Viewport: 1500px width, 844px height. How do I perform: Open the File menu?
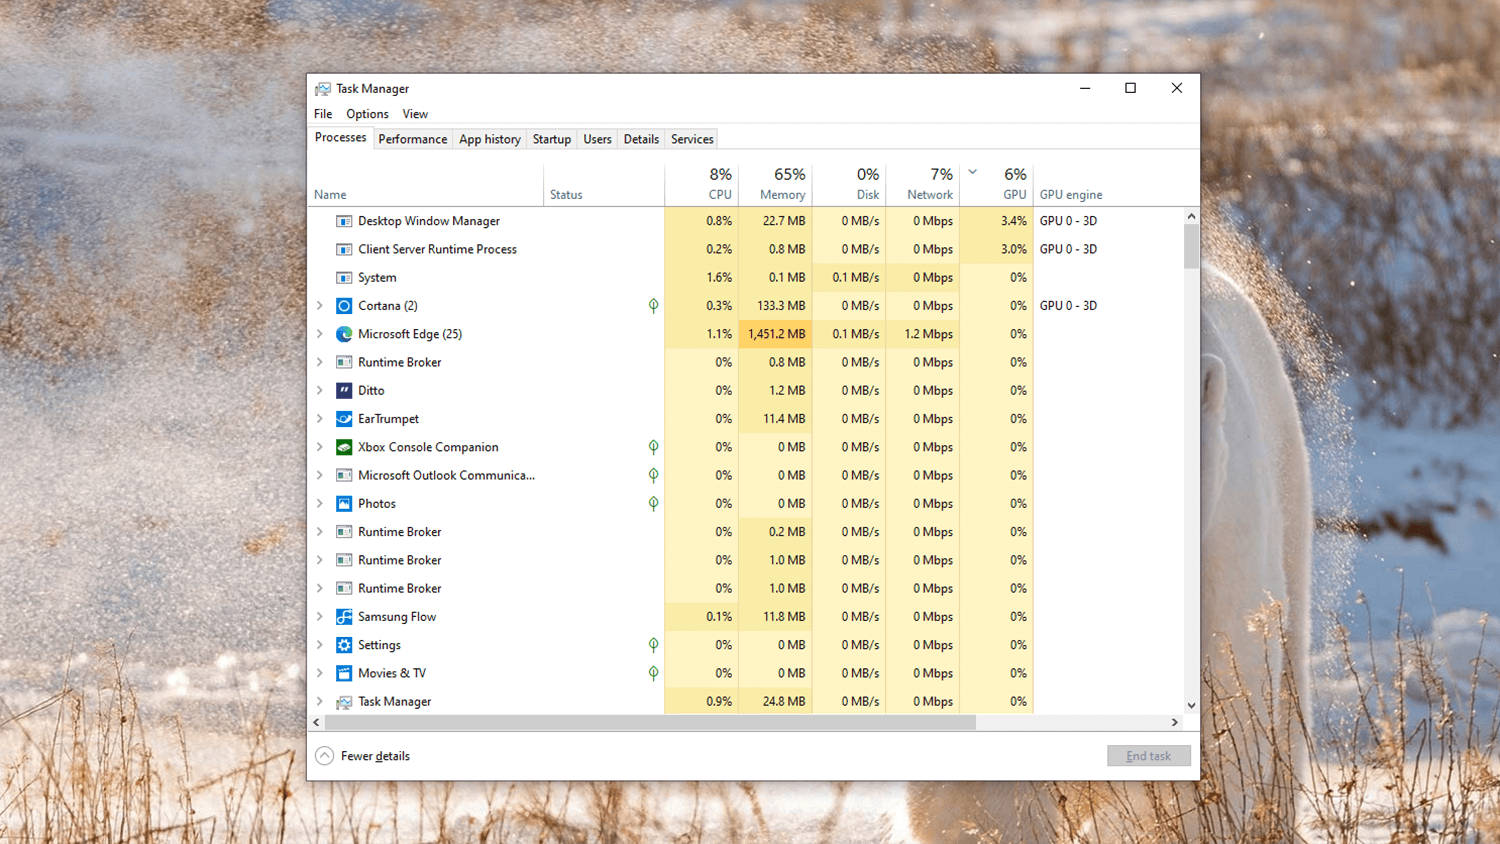click(x=323, y=114)
